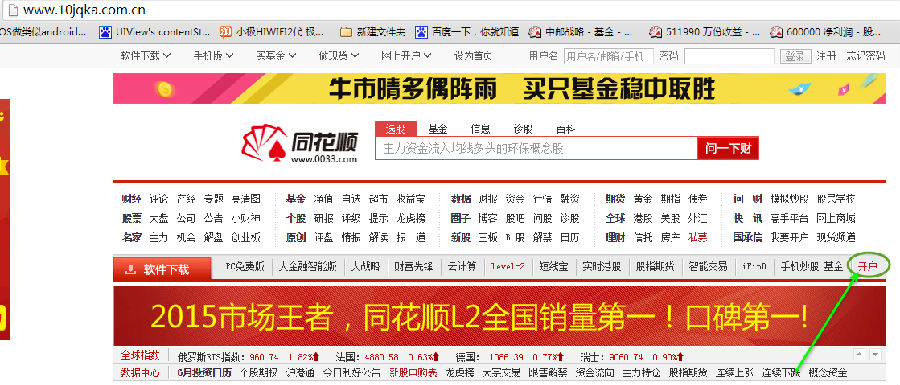900x385 pixels.
Task: Click the 登录 login button
Action: point(795,56)
